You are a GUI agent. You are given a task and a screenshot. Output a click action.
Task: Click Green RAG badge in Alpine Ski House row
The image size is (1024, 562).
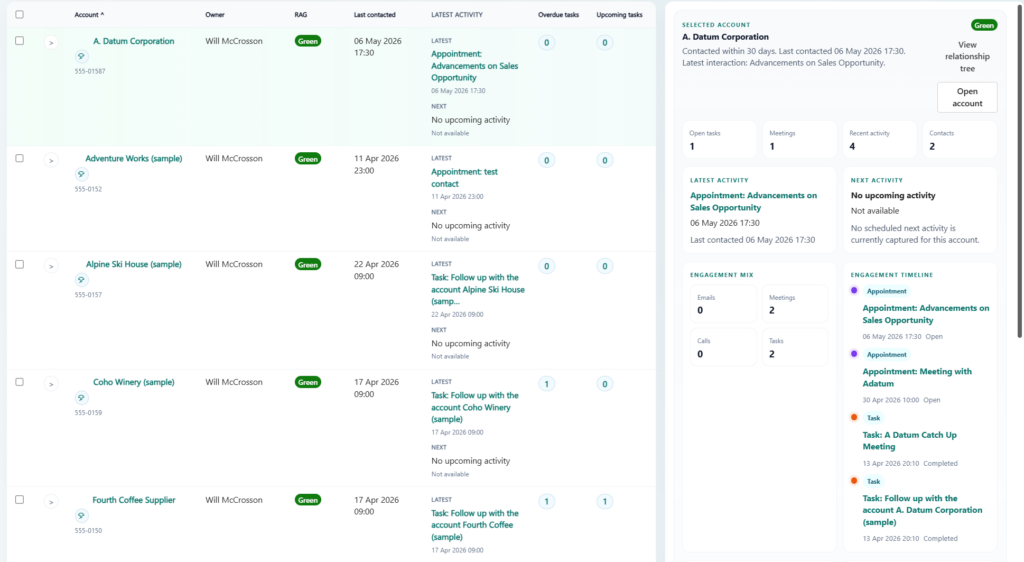308,264
